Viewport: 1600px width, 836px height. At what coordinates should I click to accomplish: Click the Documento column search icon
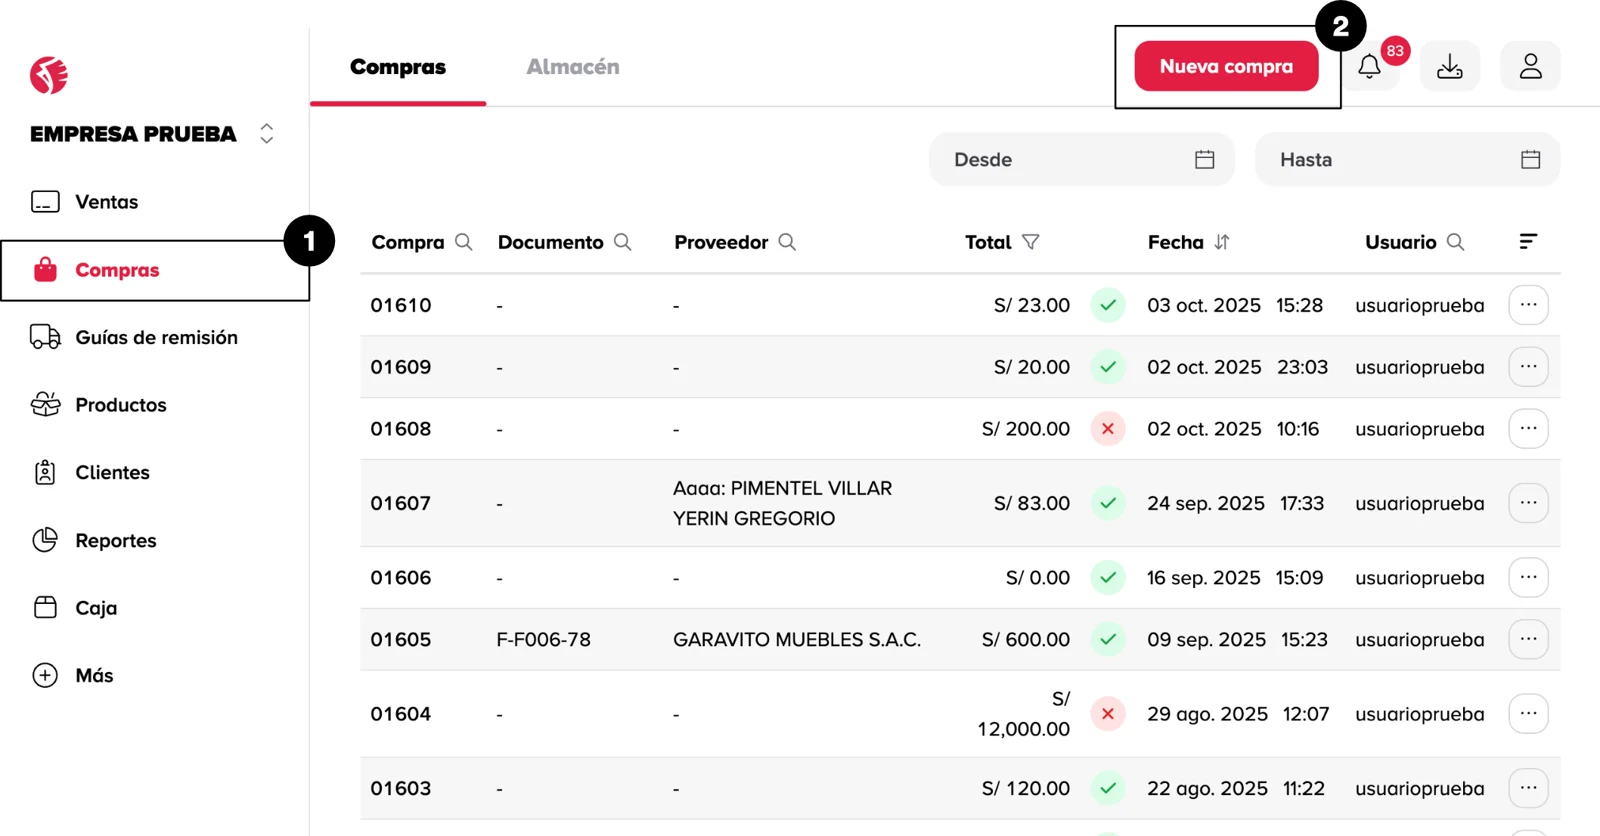click(x=623, y=242)
